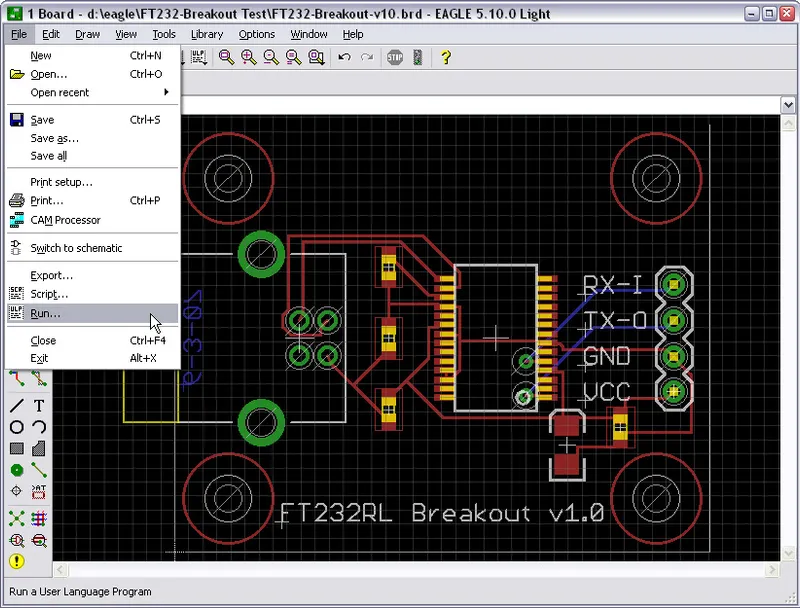800x608 pixels.
Task: Select the Text tool
Action: pyautogui.click(x=38, y=405)
